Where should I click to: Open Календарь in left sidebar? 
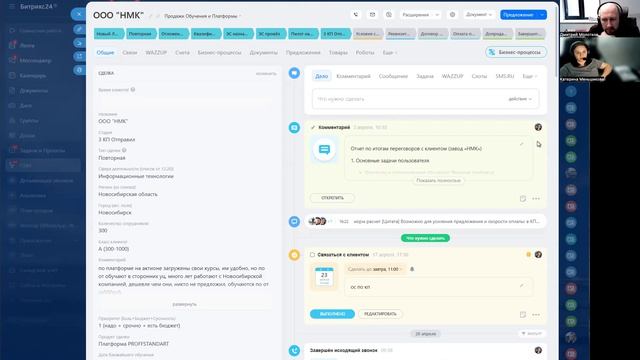point(33,76)
